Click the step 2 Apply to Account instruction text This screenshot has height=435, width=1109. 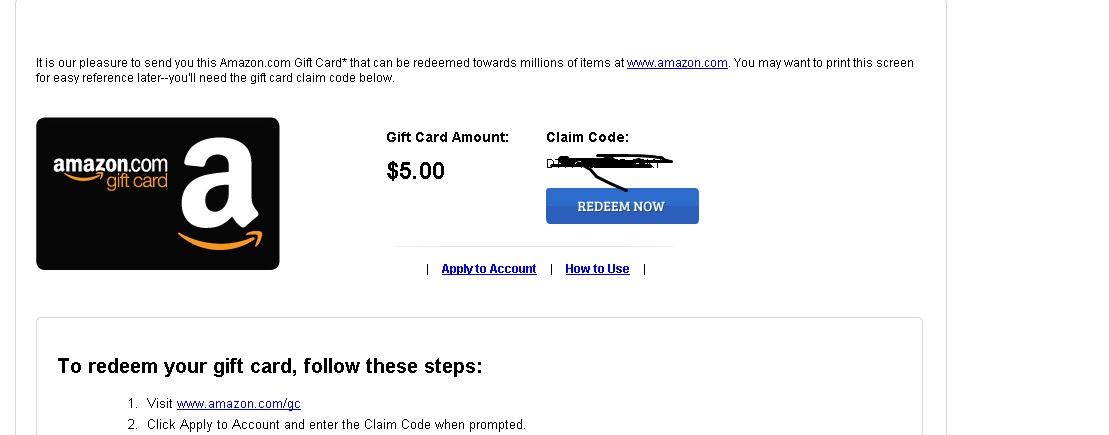336,425
